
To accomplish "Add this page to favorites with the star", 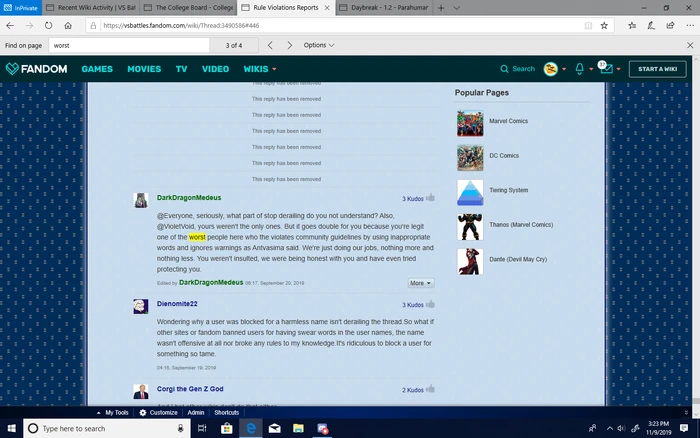I will (604, 25).
